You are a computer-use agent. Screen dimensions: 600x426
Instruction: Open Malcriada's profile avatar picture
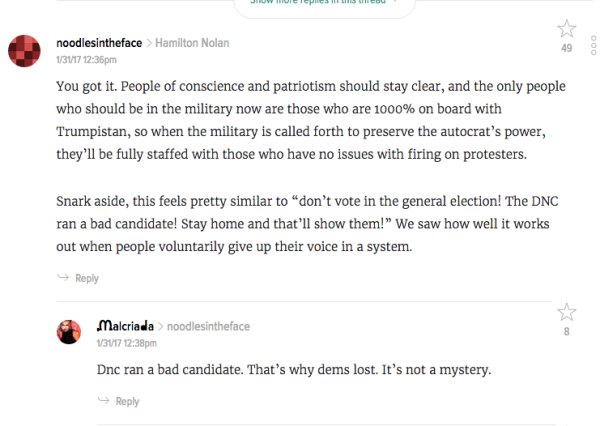[x=68, y=333]
